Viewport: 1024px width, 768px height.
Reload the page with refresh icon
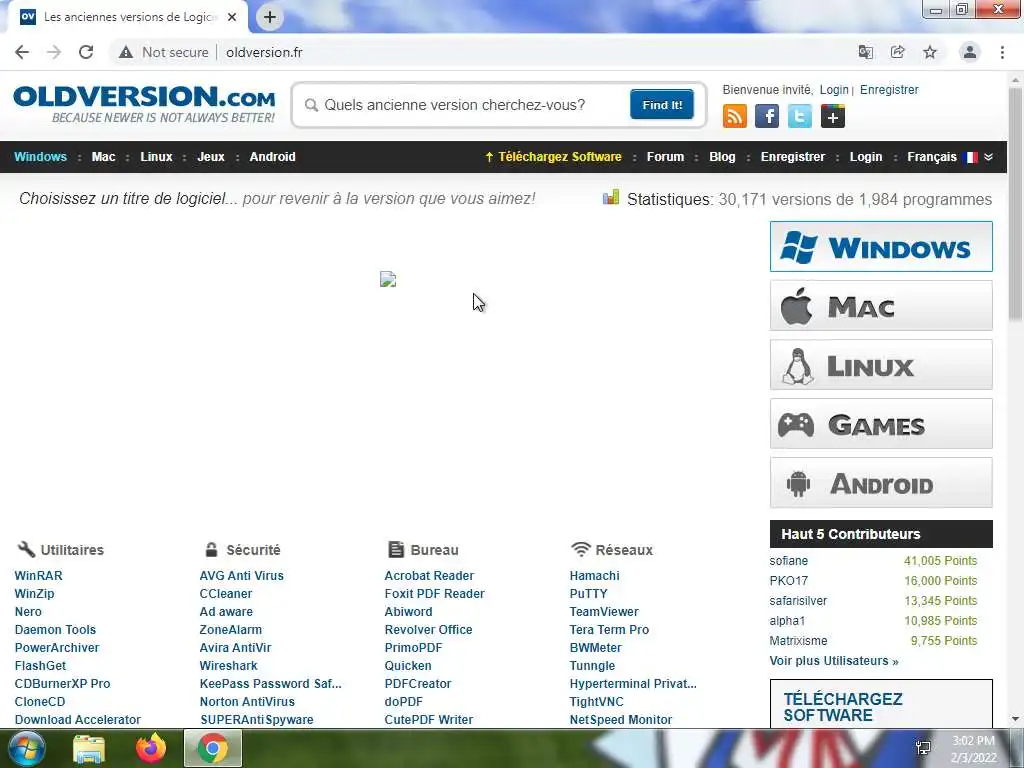86,52
